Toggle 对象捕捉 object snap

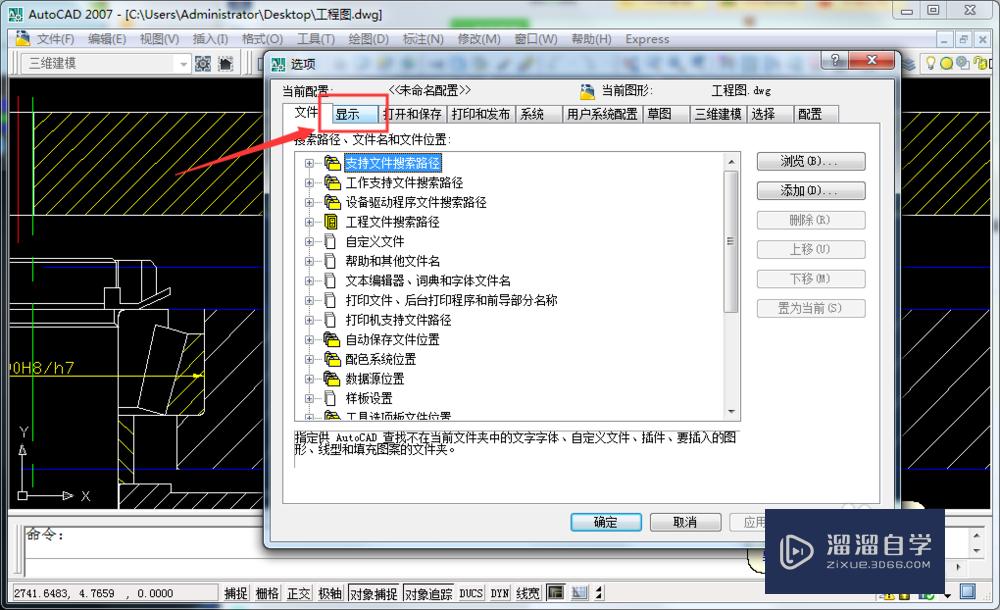click(374, 593)
